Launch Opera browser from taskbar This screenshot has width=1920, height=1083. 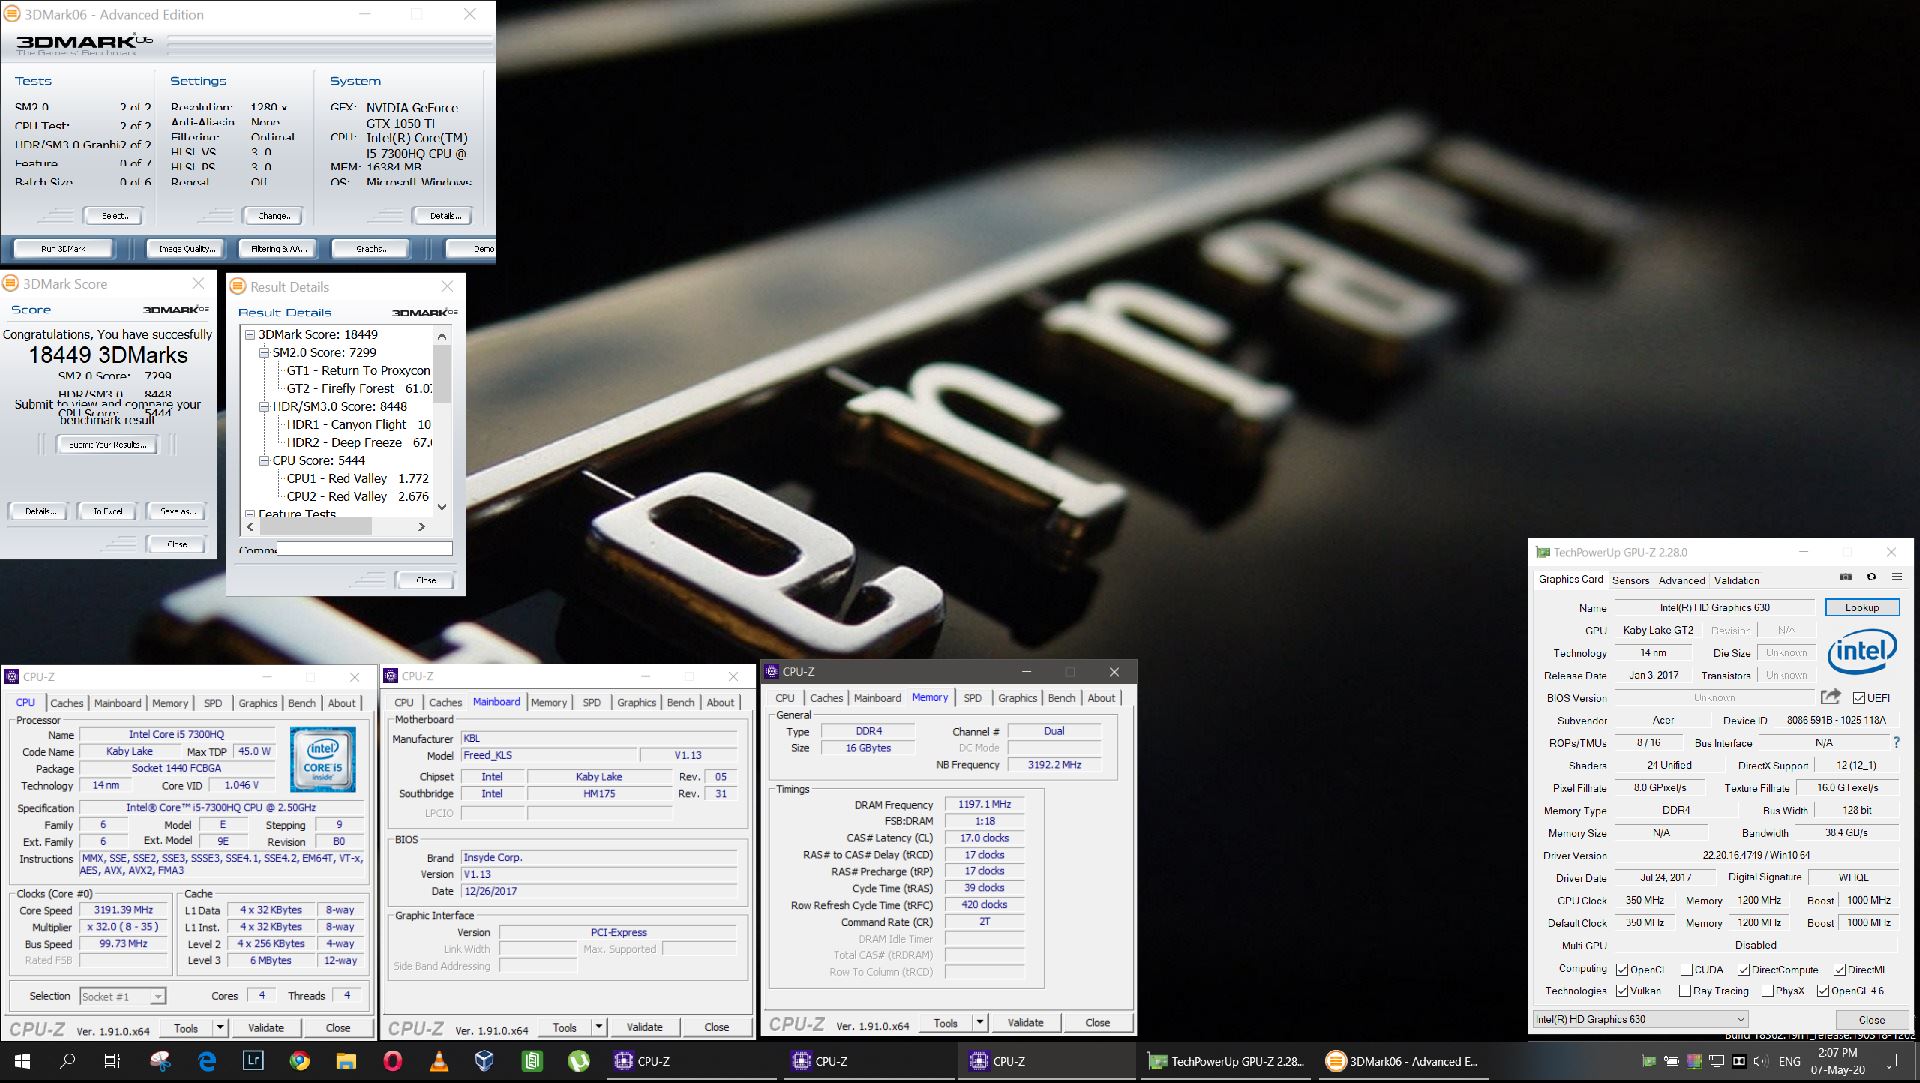tap(392, 1061)
